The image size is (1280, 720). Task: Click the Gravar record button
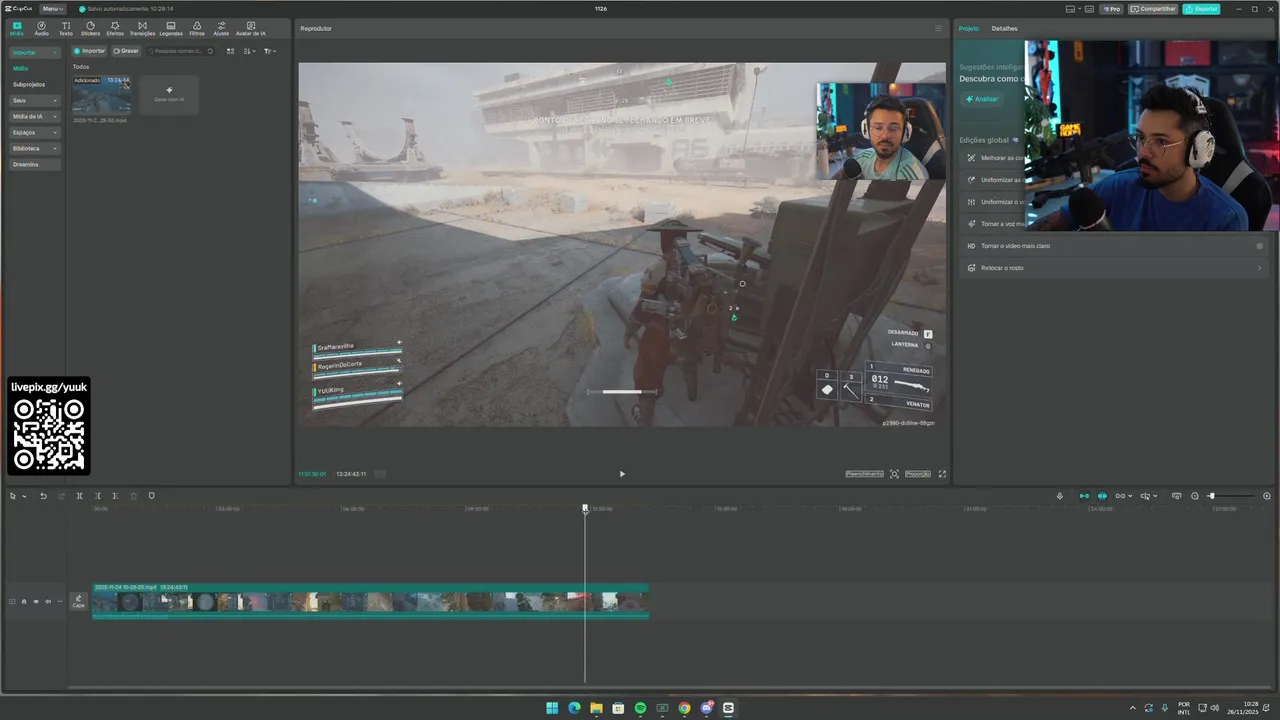(x=126, y=51)
